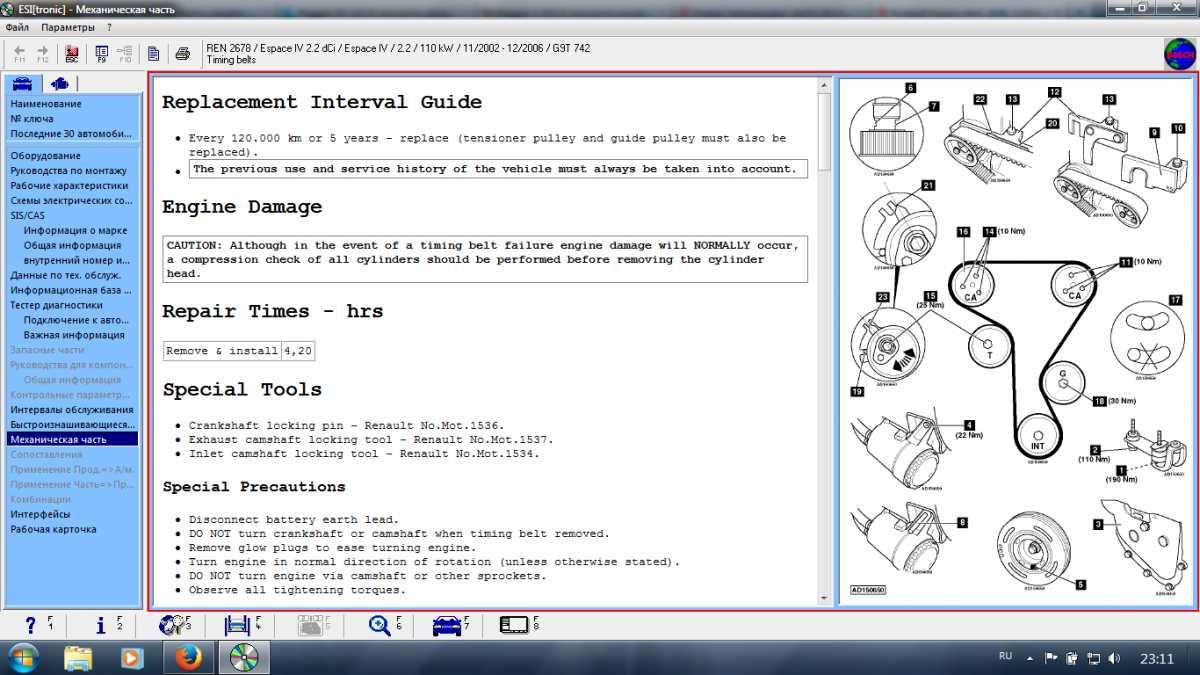Open Схемы электрических sidebar item
The image size is (1200, 675).
coord(73,201)
